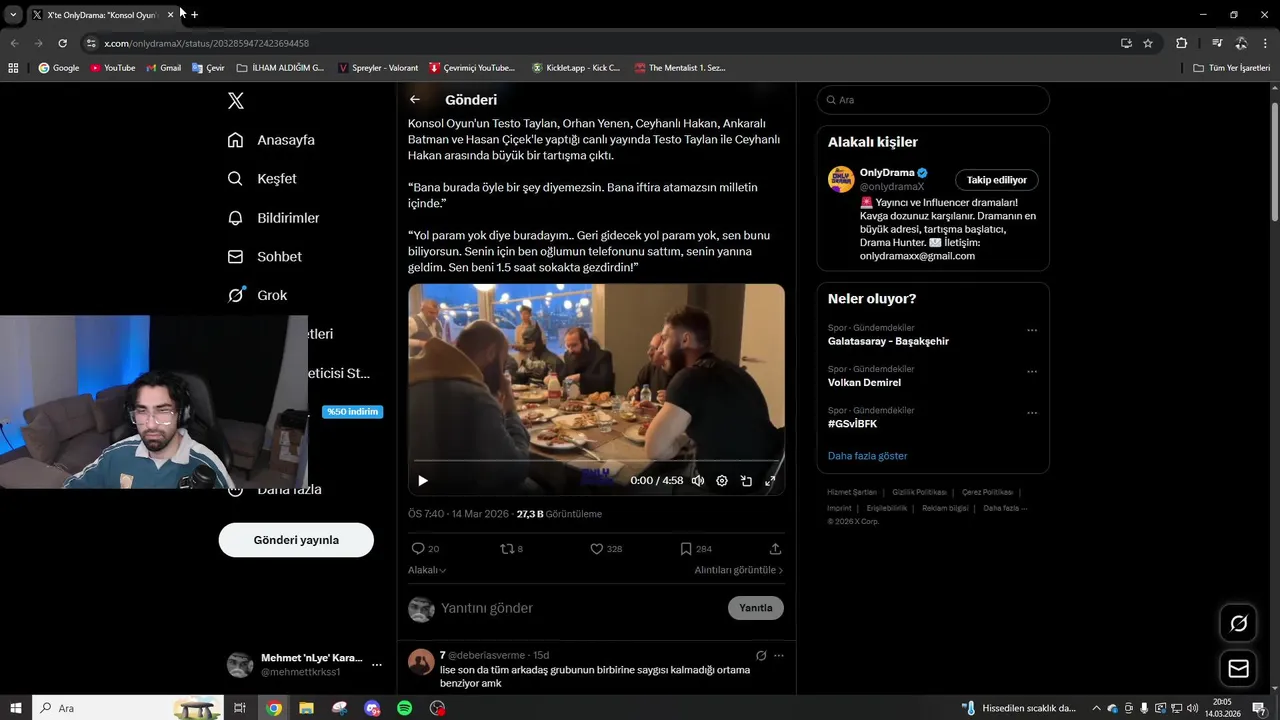Open the Grok floating button
Image resolution: width=1280 pixels, height=720 pixels.
coord(1238,624)
